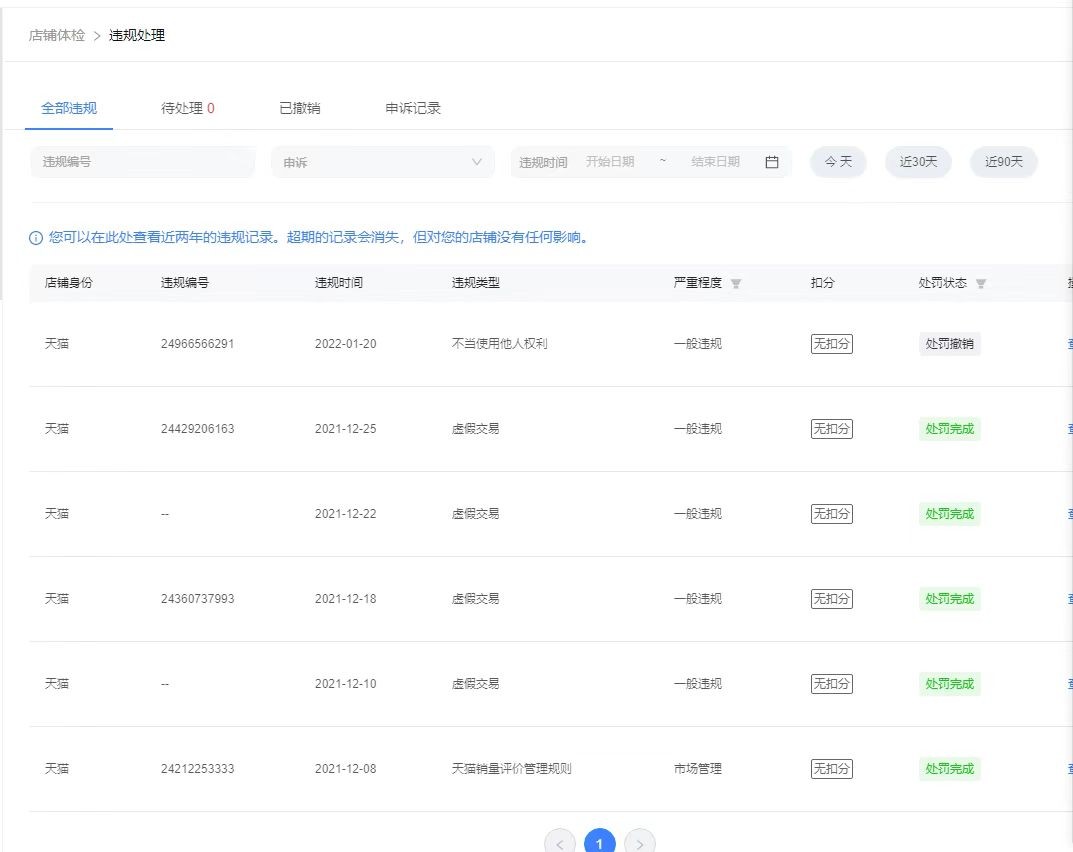Select page 1 in pagination

(x=599, y=844)
